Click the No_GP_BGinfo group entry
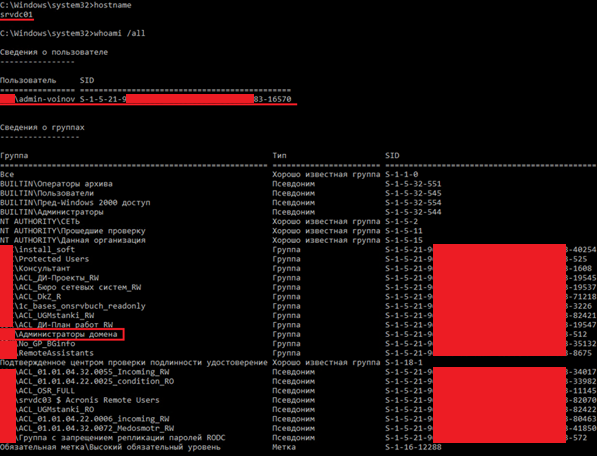The width and height of the screenshot is (597, 456). (47, 343)
